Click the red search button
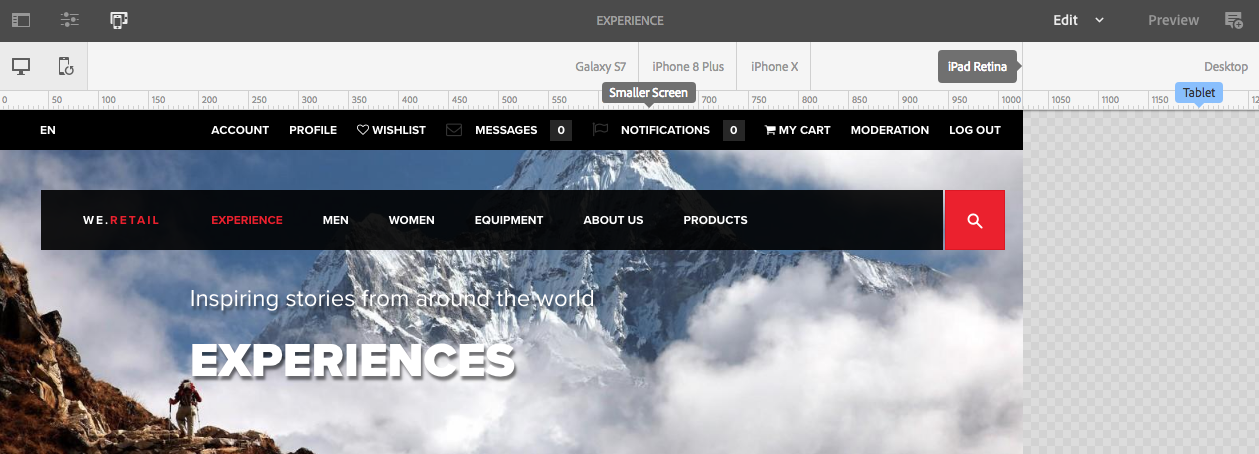The height and width of the screenshot is (454, 1259). 975,220
